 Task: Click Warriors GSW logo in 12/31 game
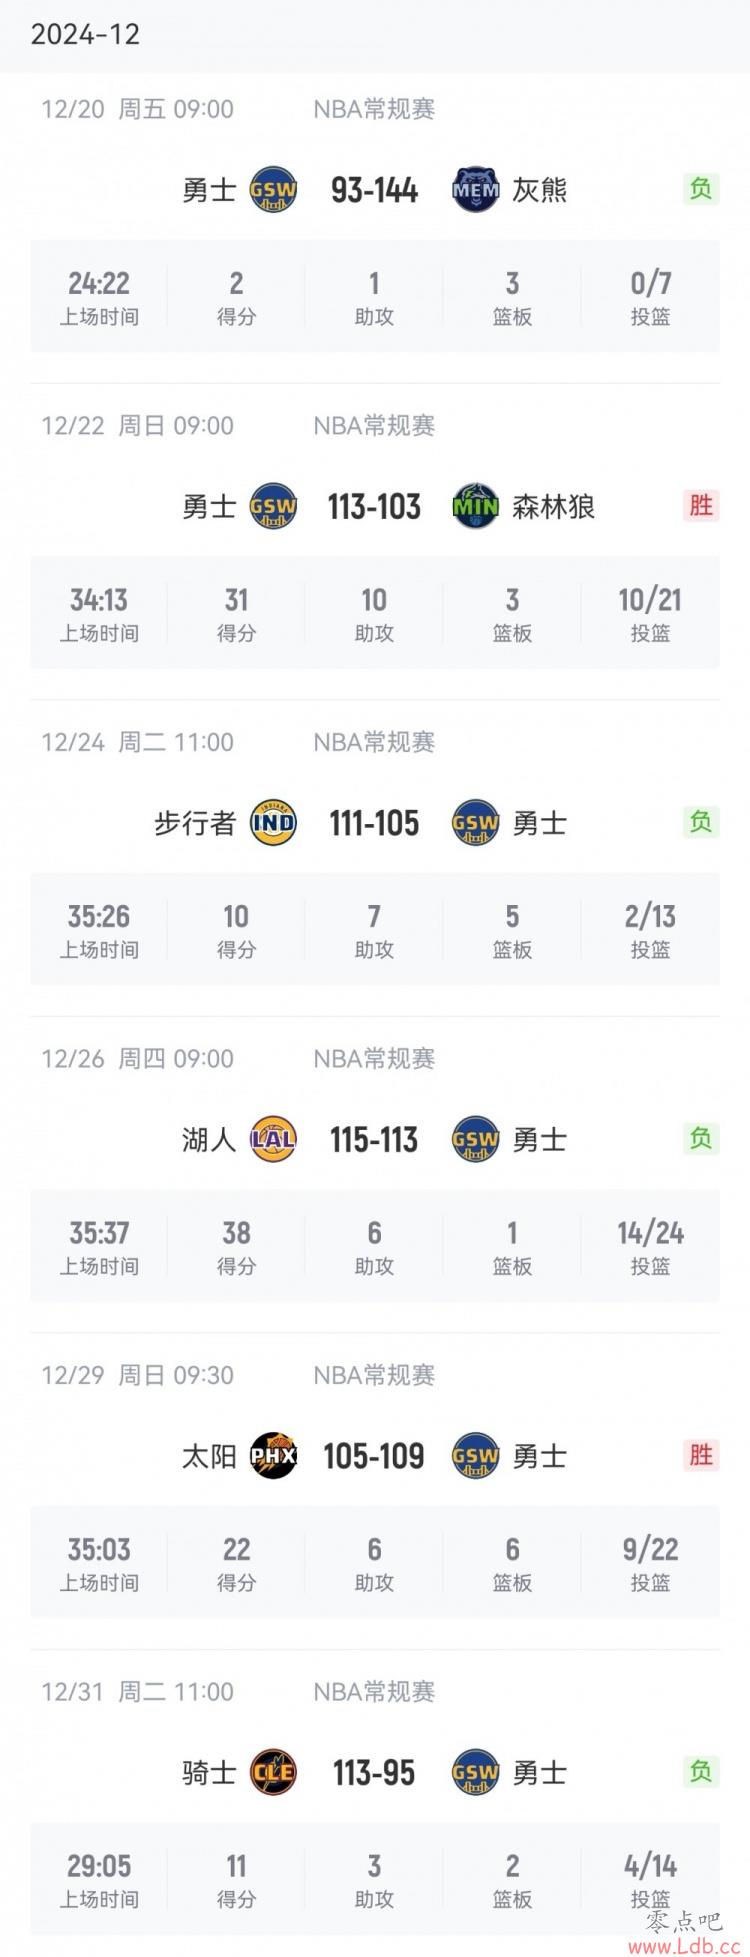point(476,1773)
